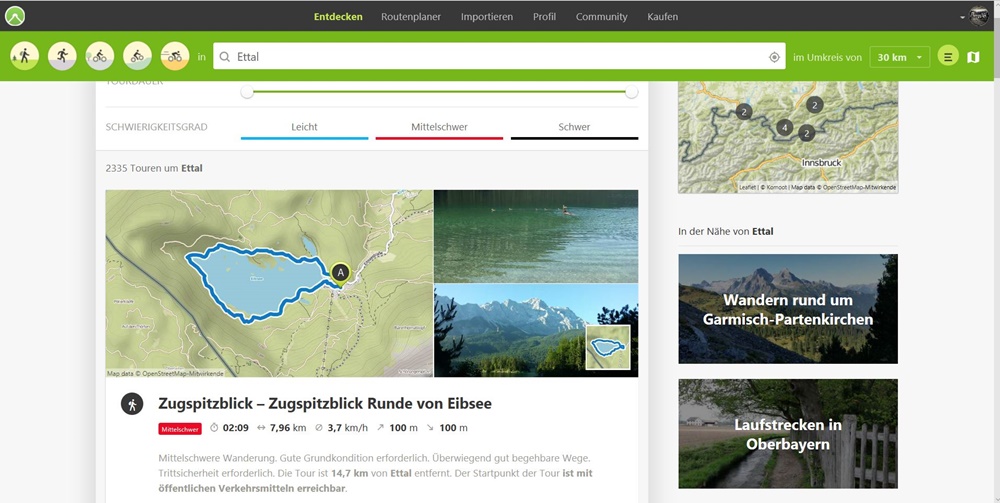Click the right handle of the Tourdauer slider
The height and width of the screenshot is (503, 1000).
tap(631, 92)
